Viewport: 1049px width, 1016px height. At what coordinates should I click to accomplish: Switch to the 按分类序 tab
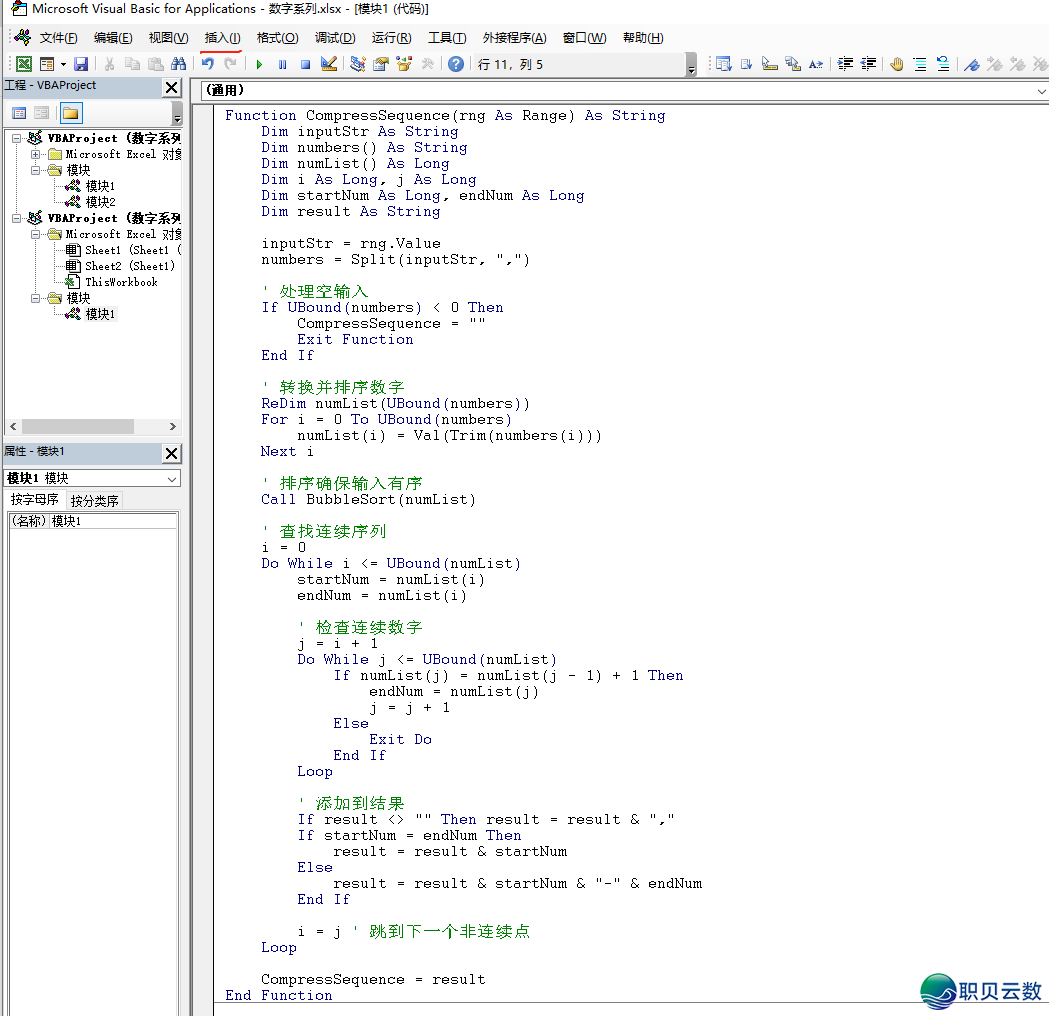point(94,500)
